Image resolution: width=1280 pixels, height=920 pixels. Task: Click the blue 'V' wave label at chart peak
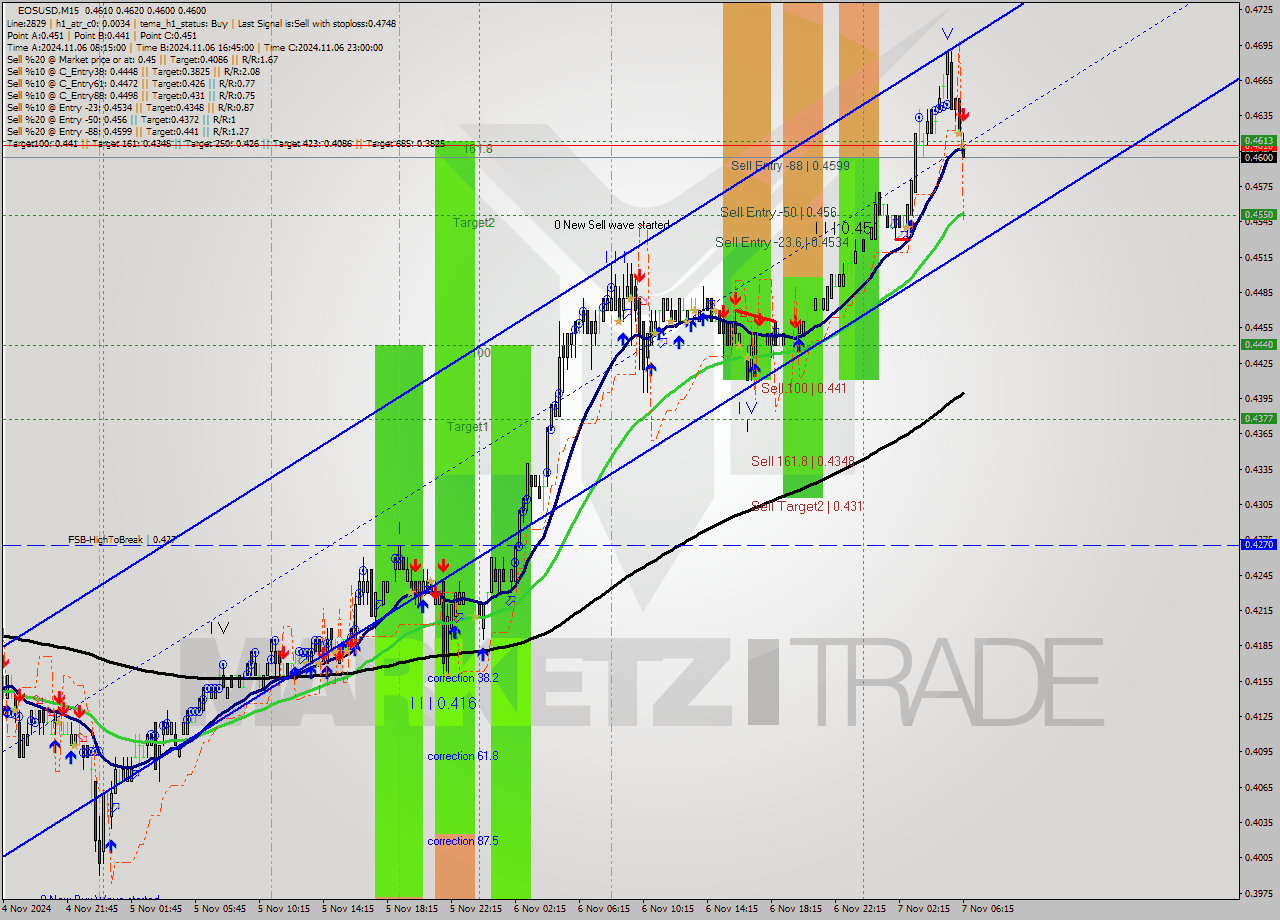[947, 34]
